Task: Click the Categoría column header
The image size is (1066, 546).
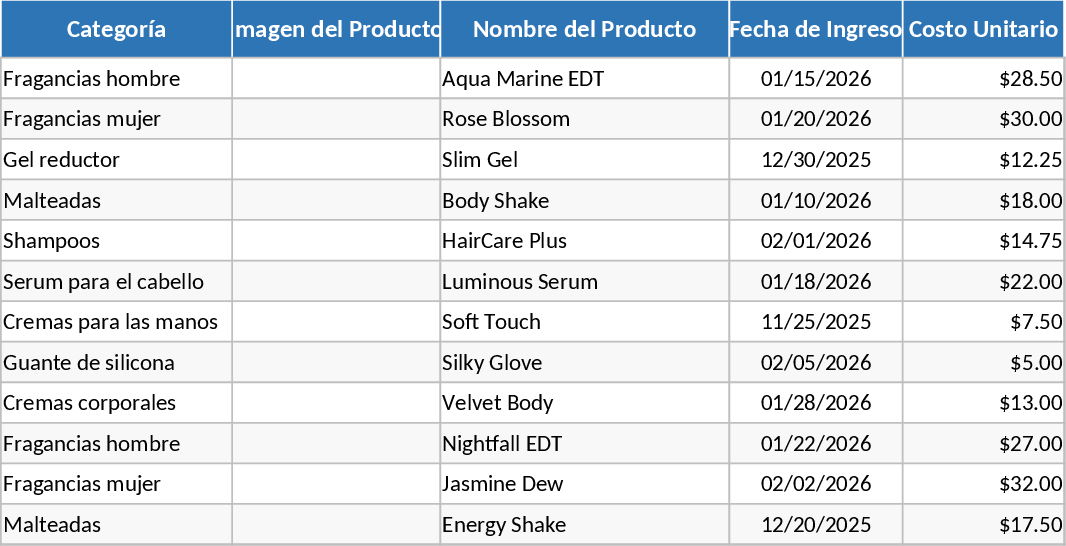Action: pyautogui.click(x=116, y=29)
